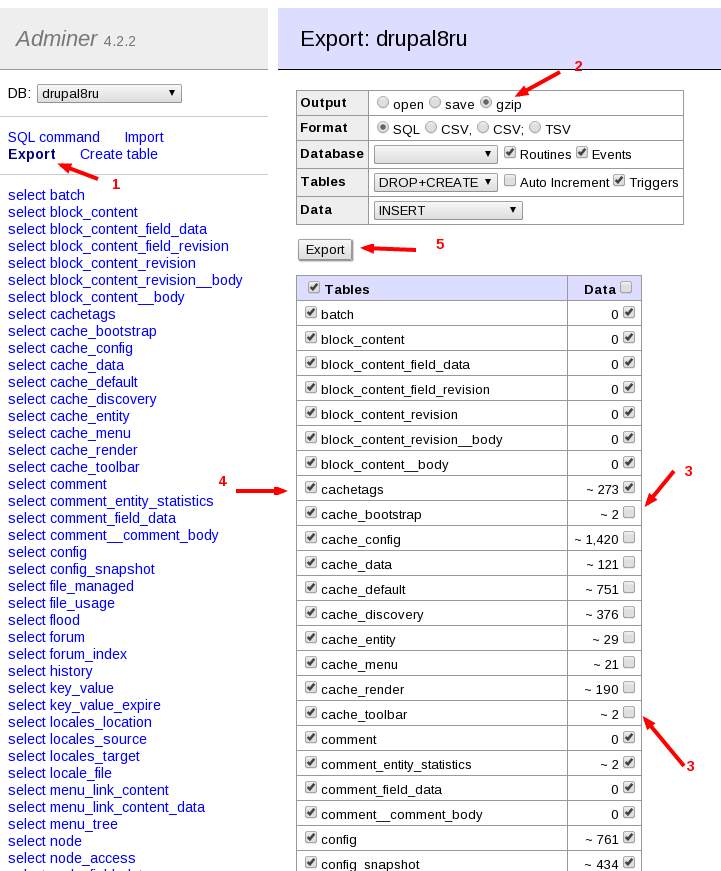Uncheck the batch table checkbox

311,312
